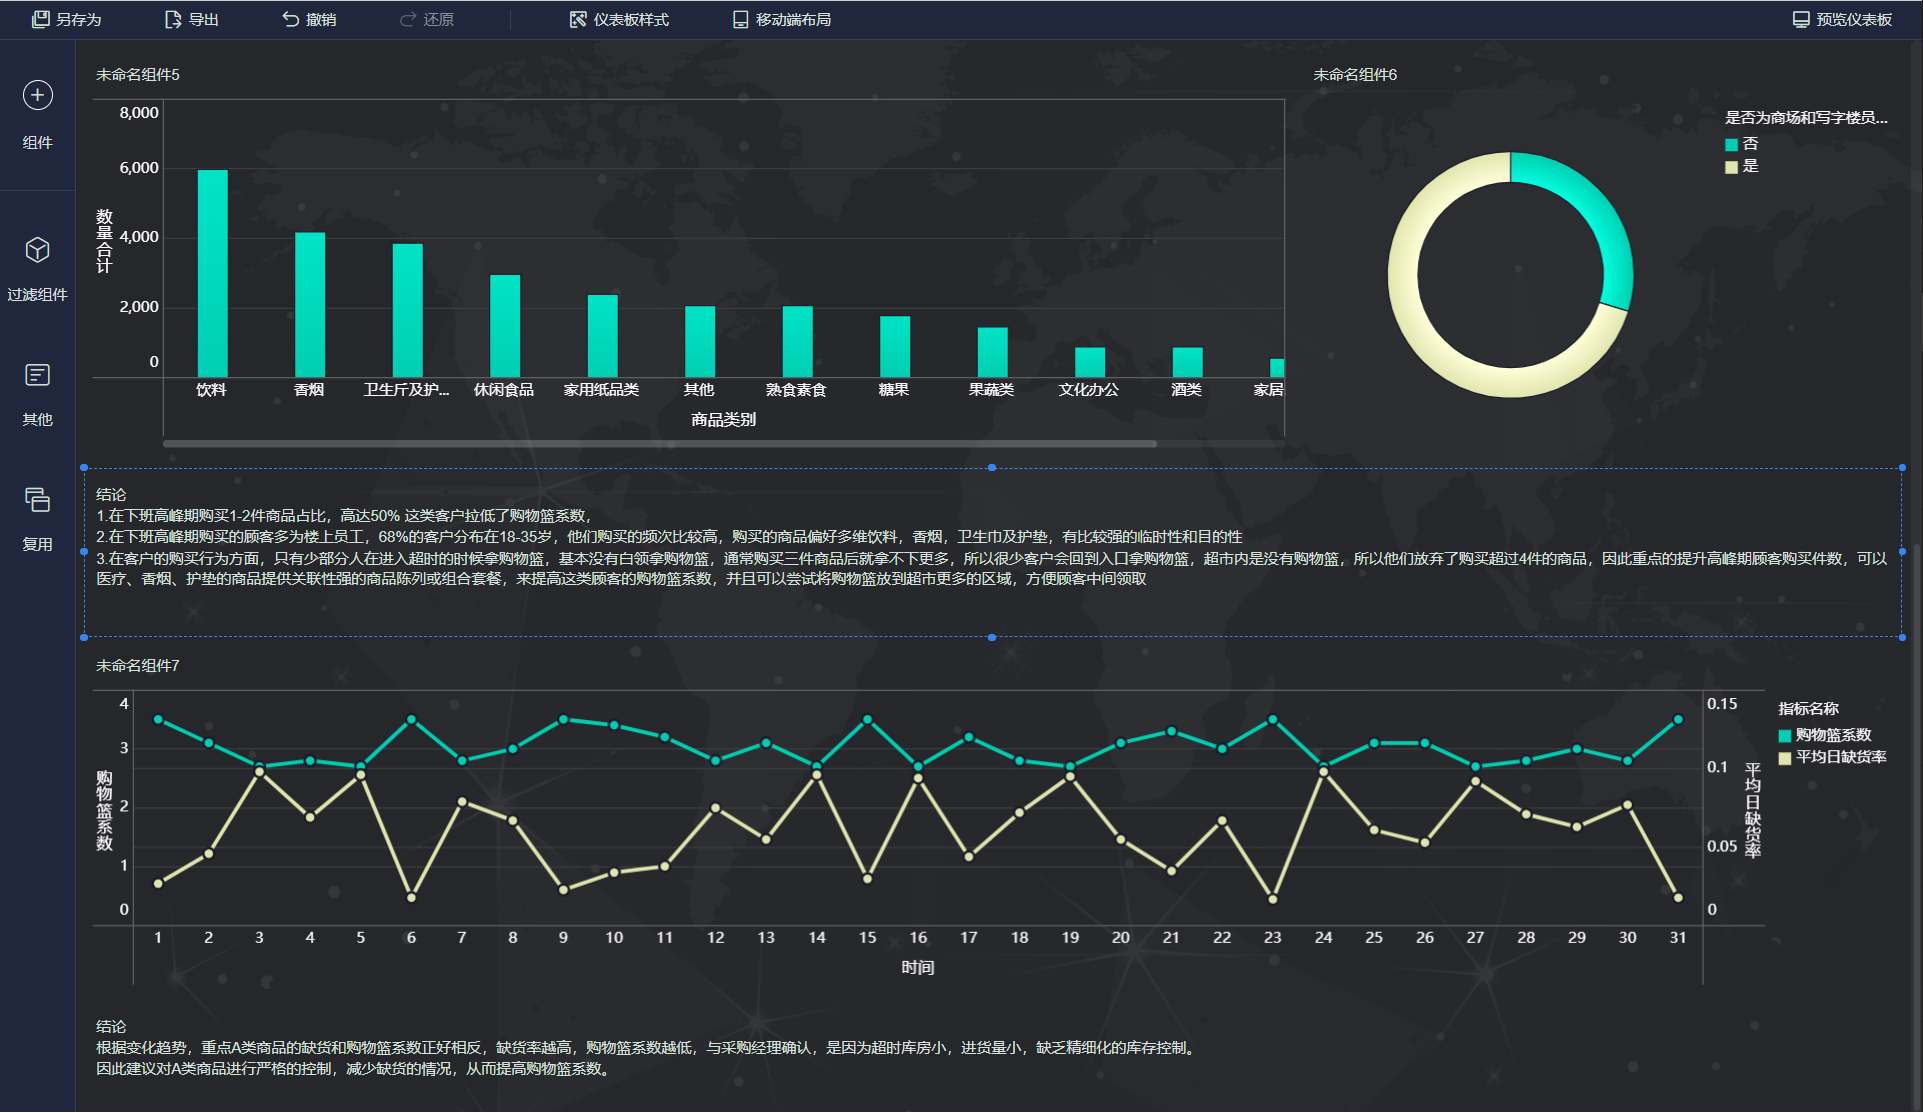1923x1113 pixels.
Task: Click the Save As (另存为) icon
Action: pos(40,19)
